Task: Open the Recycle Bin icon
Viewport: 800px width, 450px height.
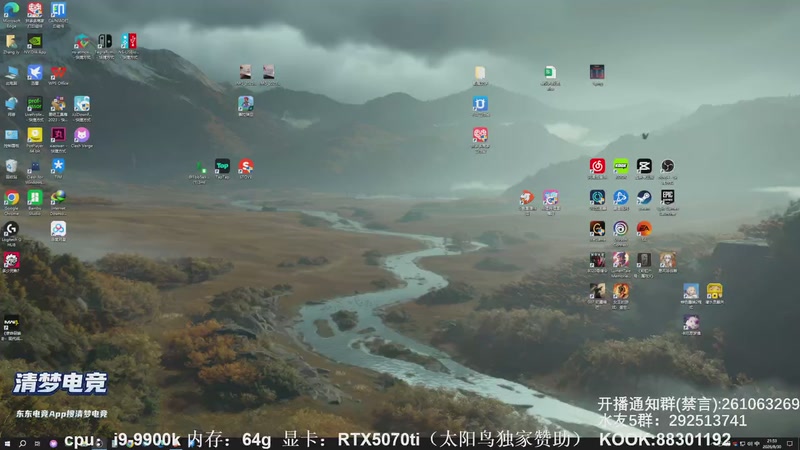Action: click(x=11, y=166)
